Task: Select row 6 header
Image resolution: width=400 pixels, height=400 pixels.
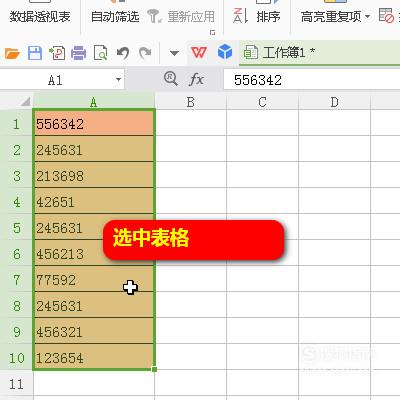Action: click(16, 254)
